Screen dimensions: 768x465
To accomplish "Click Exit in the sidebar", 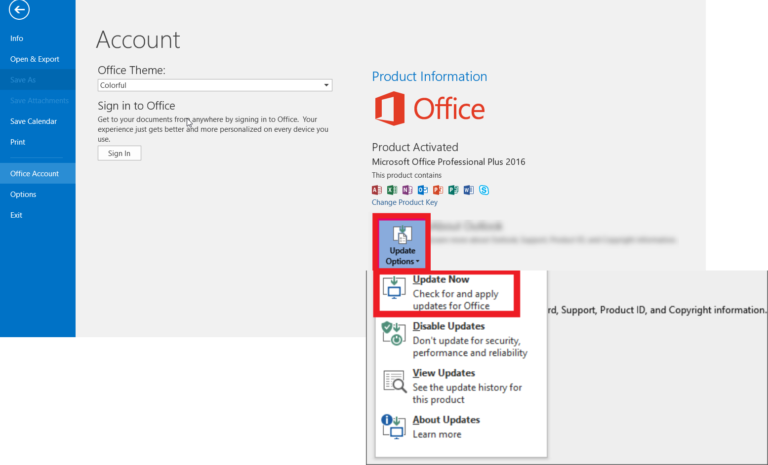I will tap(16, 215).
